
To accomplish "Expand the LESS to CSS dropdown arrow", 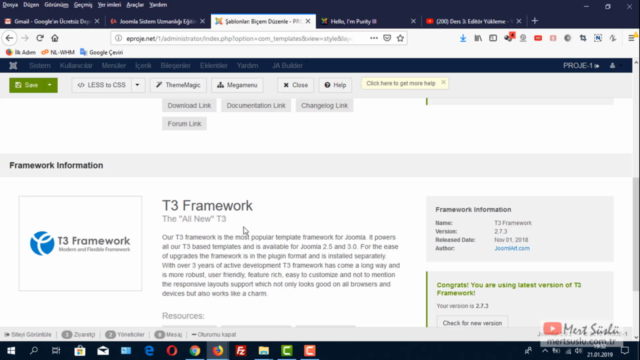I will 138,85.
